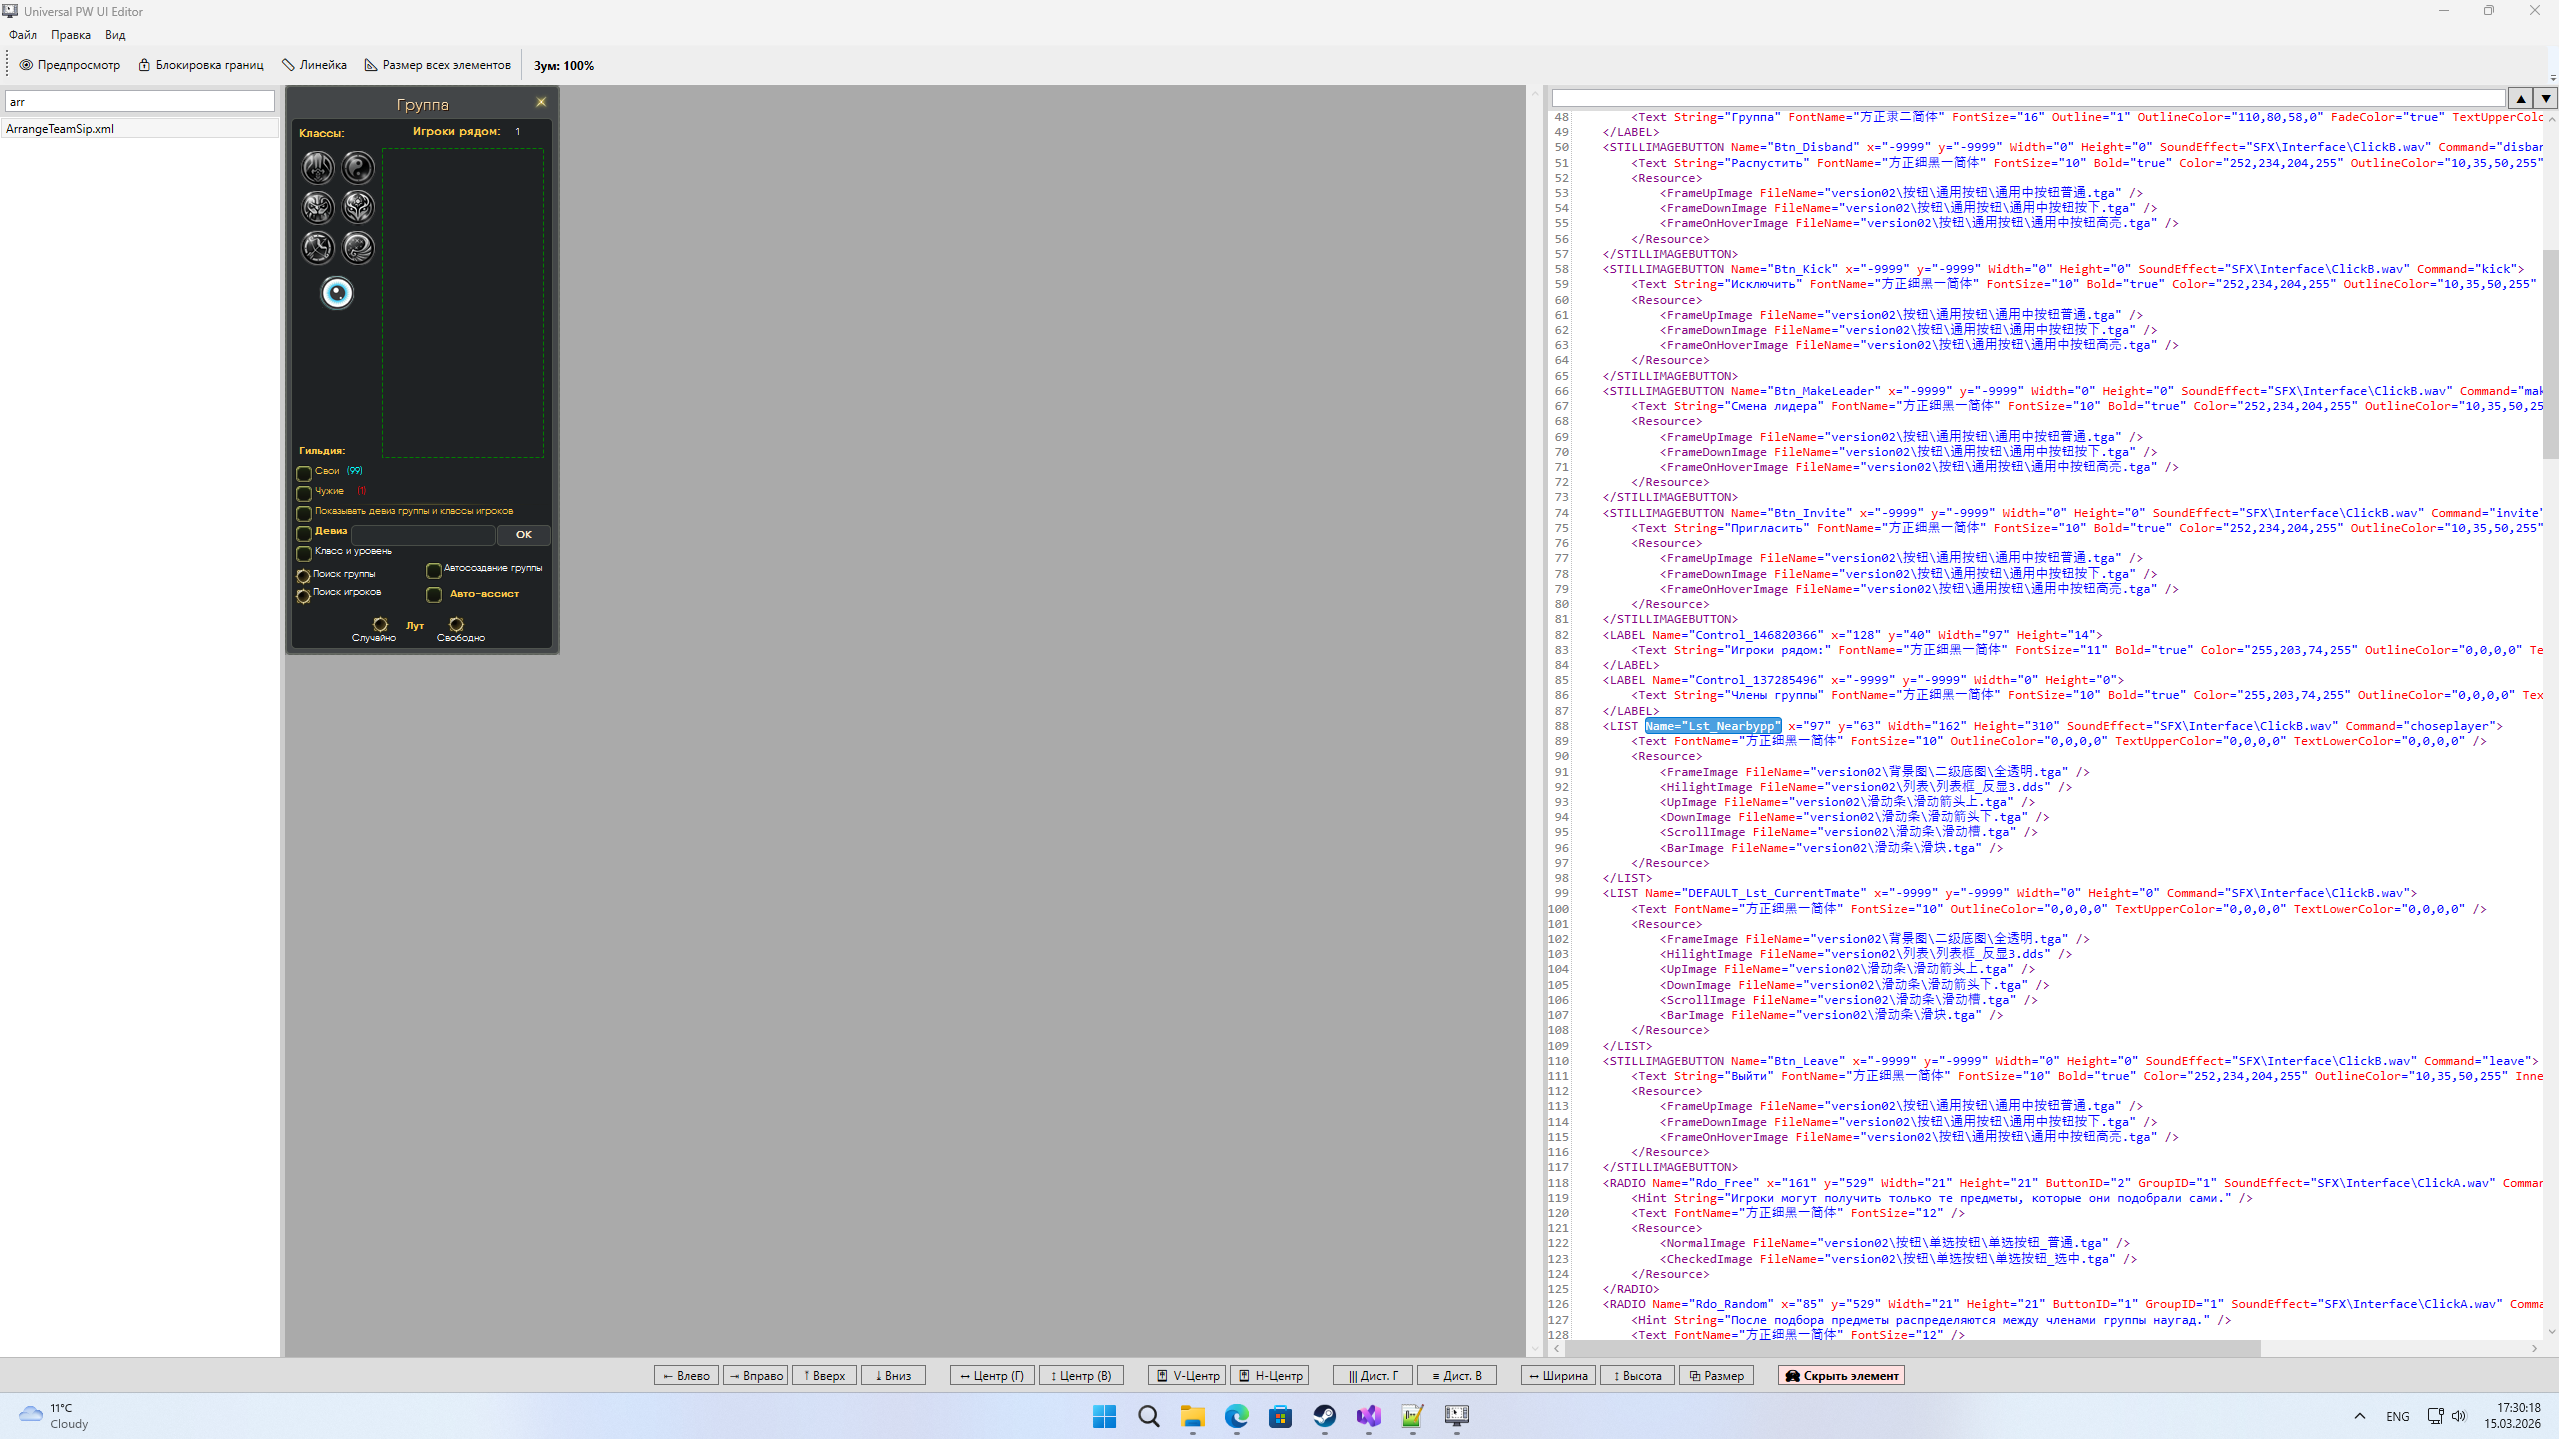This screenshot has height=1439, width=2559.
Task: Click the archer bow class icon
Action: (318, 247)
